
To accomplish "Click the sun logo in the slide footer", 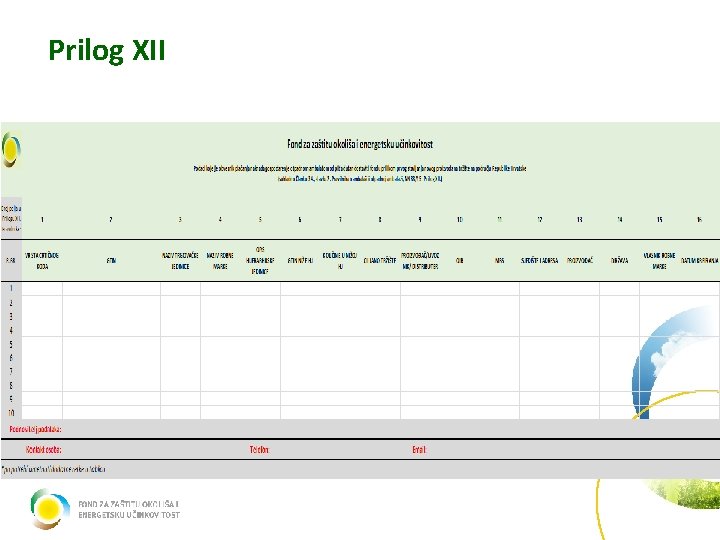I will point(49,509).
